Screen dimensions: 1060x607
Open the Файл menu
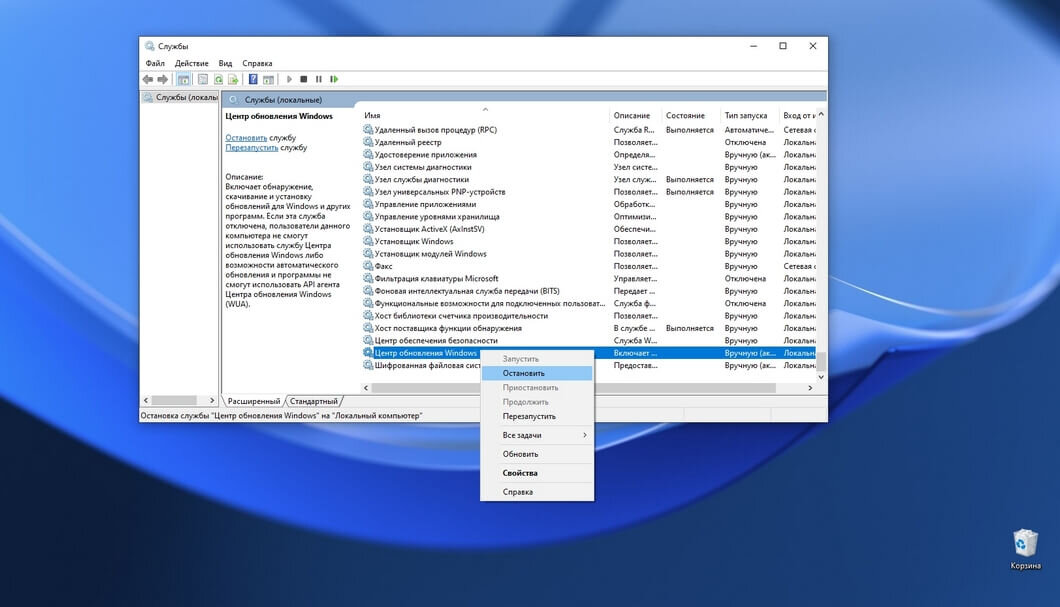click(x=155, y=63)
